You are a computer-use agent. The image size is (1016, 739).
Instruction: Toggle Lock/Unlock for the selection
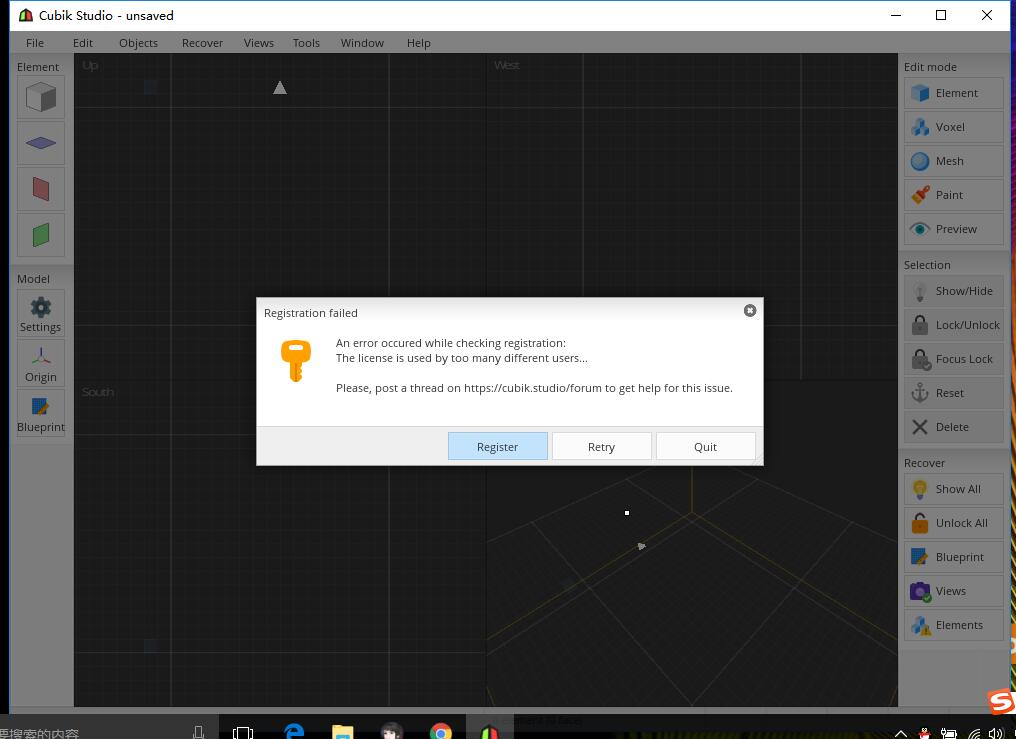(x=953, y=325)
